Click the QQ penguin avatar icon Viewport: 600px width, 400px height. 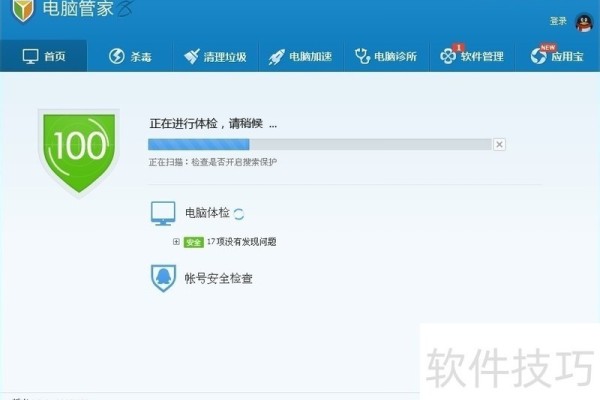[584, 23]
